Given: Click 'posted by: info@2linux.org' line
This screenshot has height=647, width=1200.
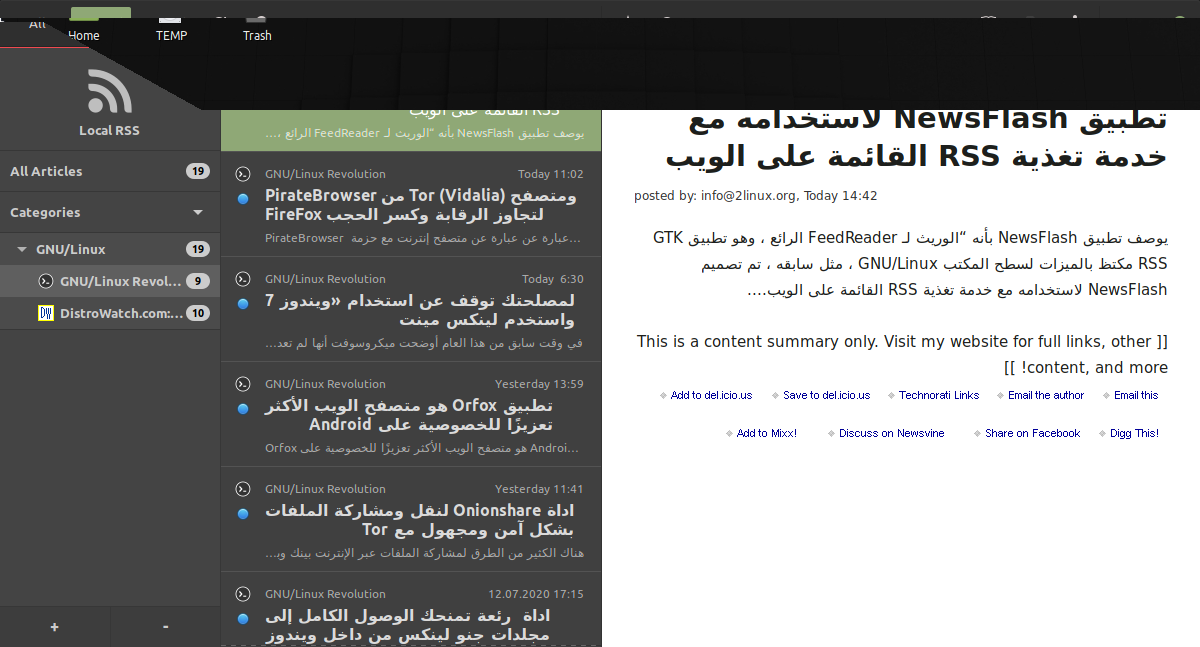Looking at the screenshot, I should click(x=756, y=196).
